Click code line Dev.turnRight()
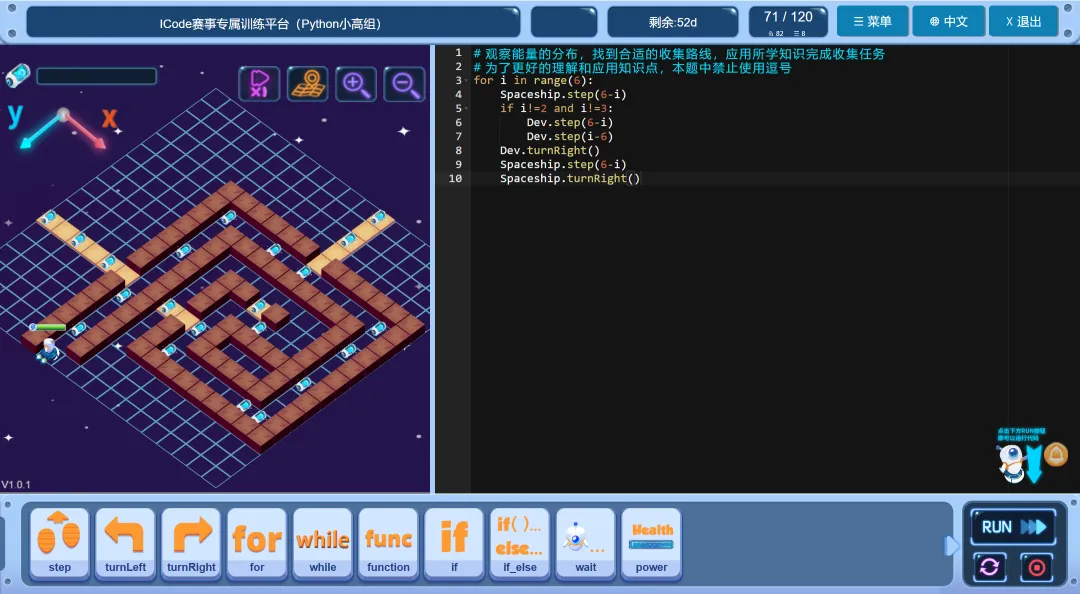 [x=550, y=150]
